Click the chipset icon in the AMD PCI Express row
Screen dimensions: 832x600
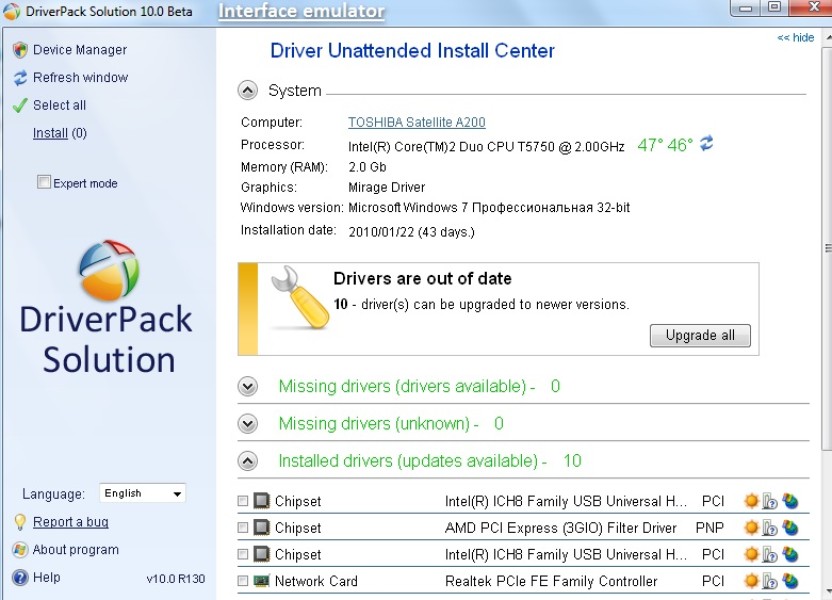[x=261, y=527]
